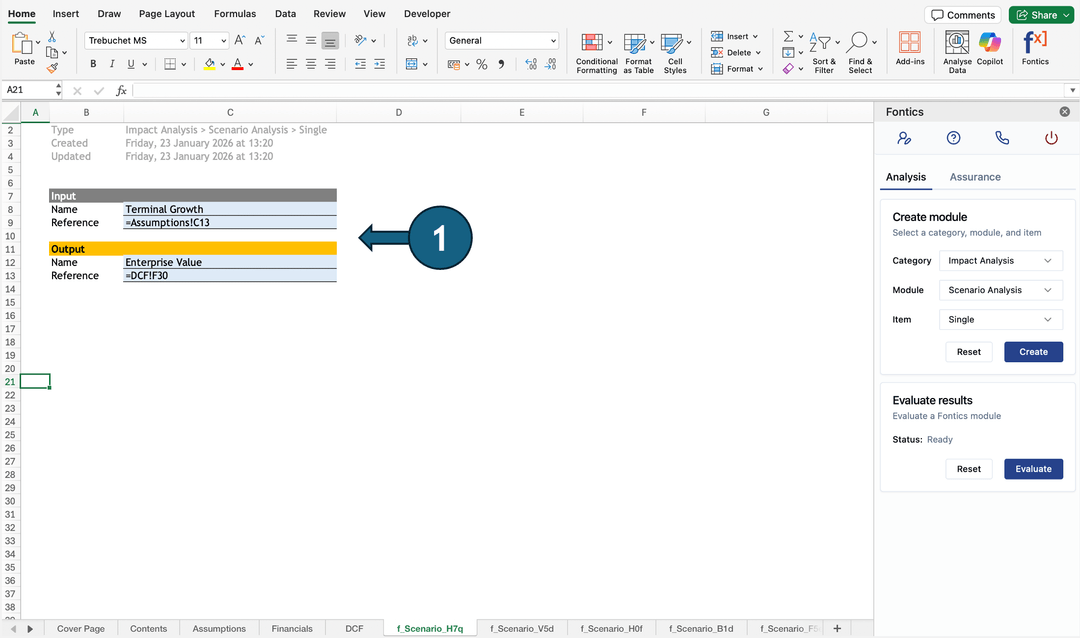Open Conditional Formatting options
The width and height of the screenshot is (1080, 638).
pos(596,52)
